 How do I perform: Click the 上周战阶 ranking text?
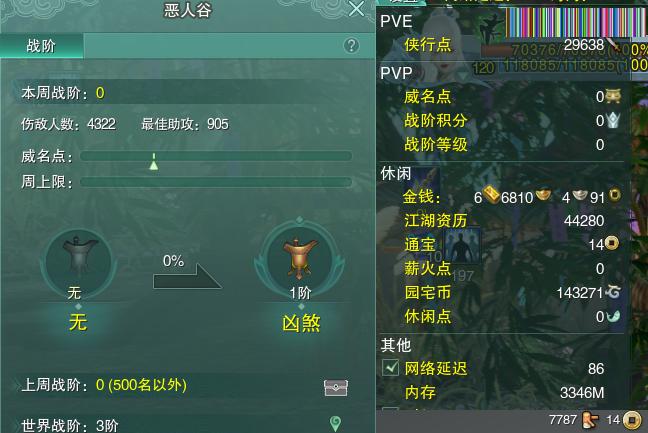[104, 385]
